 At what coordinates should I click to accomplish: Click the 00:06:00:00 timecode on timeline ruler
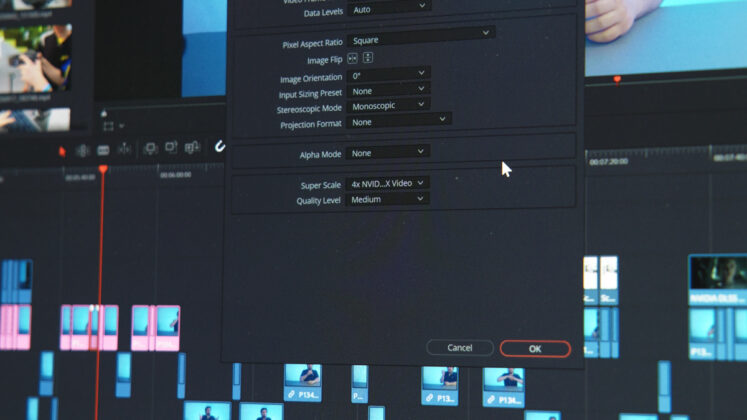(x=175, y=175)
